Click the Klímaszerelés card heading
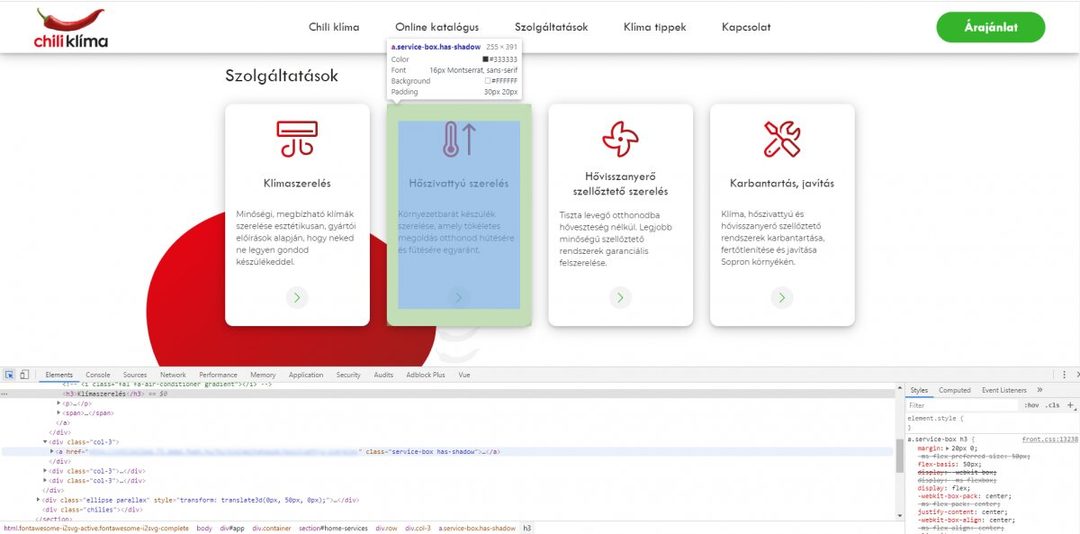The image size is (1080, 534). [297, 183]
